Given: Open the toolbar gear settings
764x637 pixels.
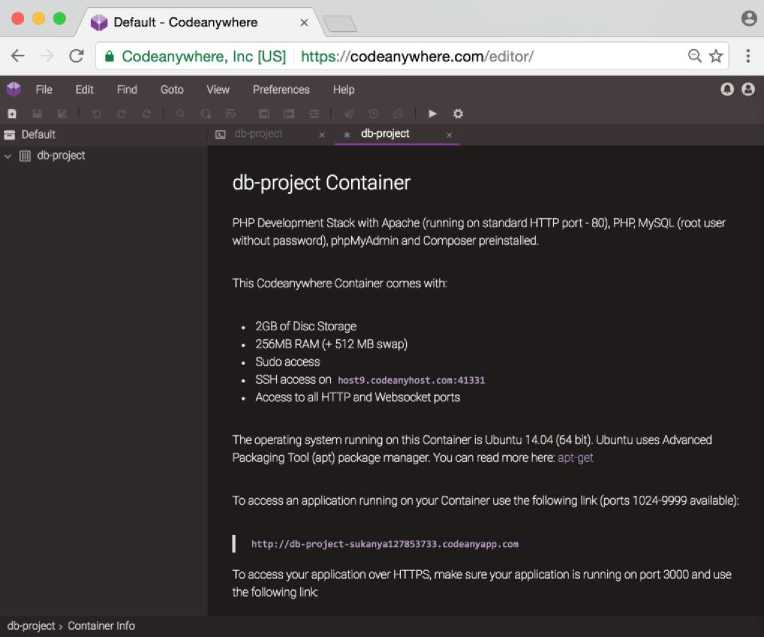Looking at the screenshot, I should (458, 114).
